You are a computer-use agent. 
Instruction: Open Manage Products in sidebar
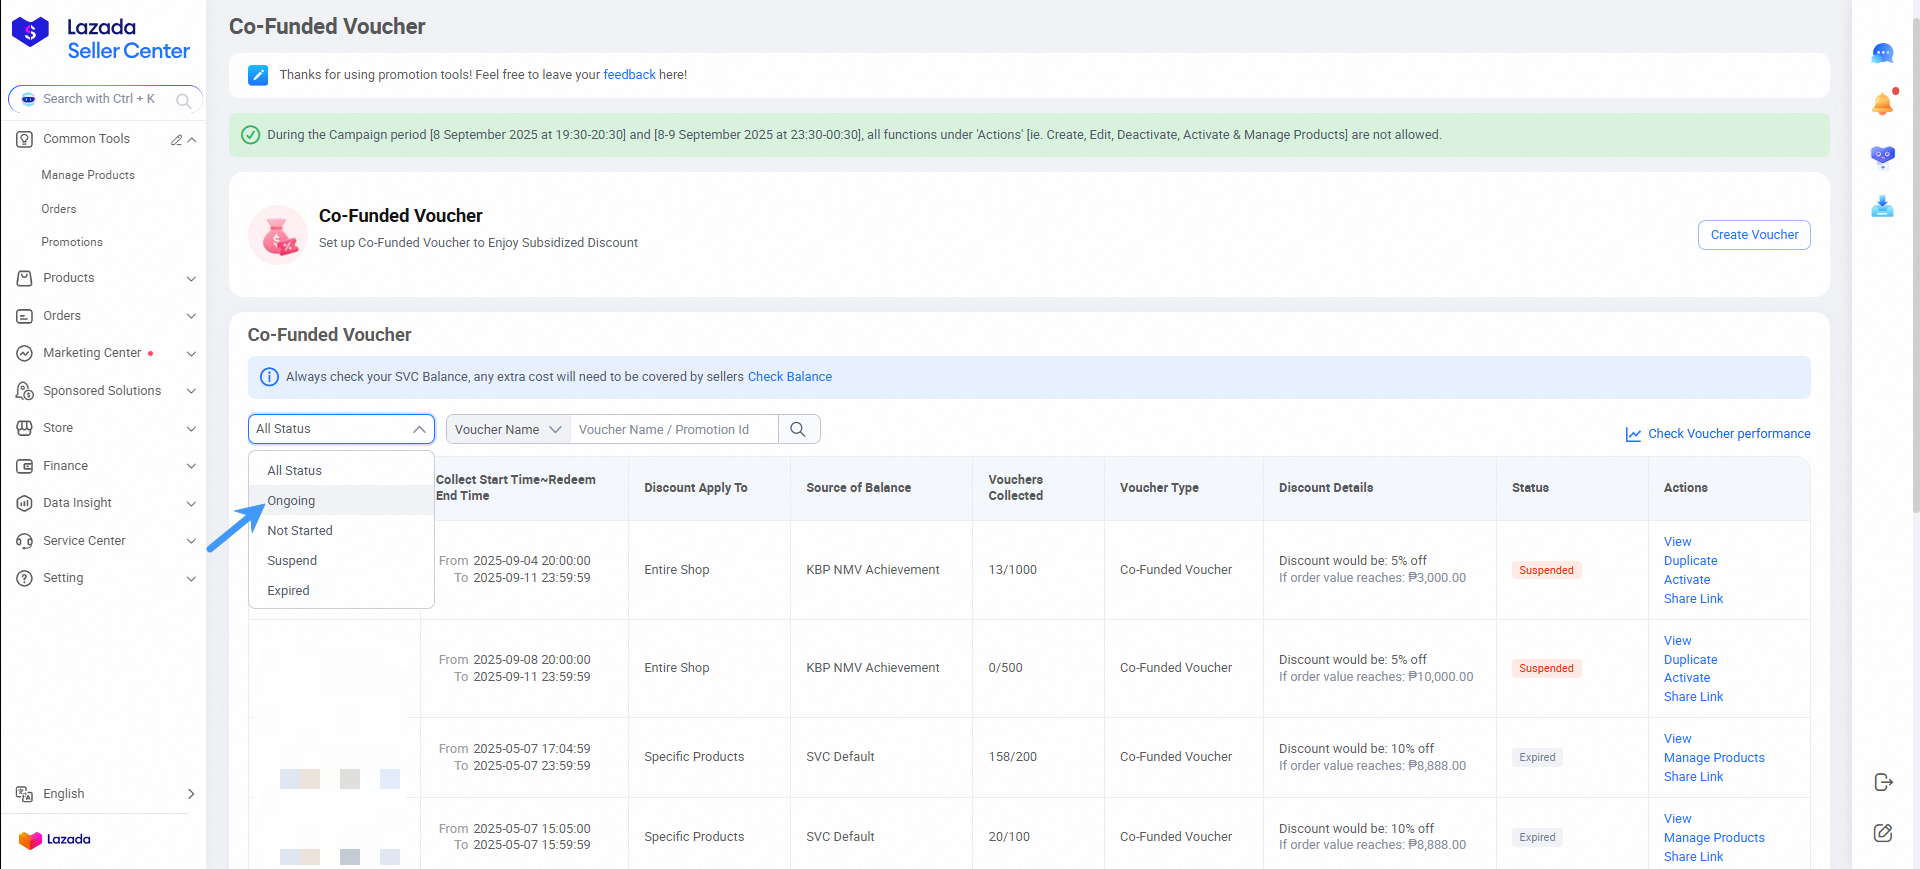pos(88,175)
